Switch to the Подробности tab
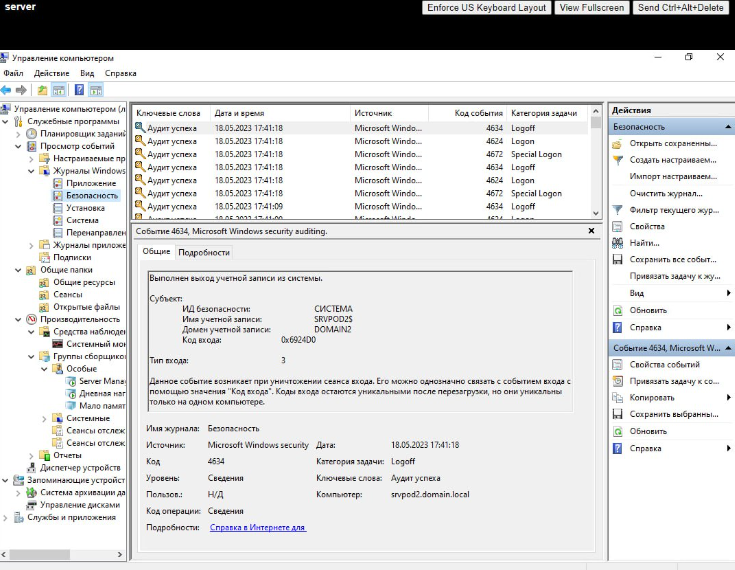Image resolution: width=735 pixels, height=570 pixels. pyautogui.click(x=204, y=252)
